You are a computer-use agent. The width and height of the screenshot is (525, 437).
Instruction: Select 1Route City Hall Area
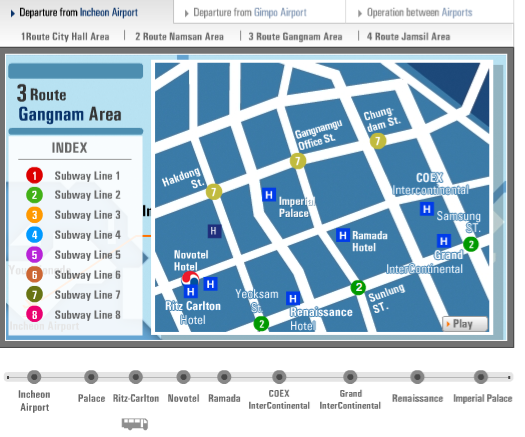pyautogui.click(x=65, y=36)
